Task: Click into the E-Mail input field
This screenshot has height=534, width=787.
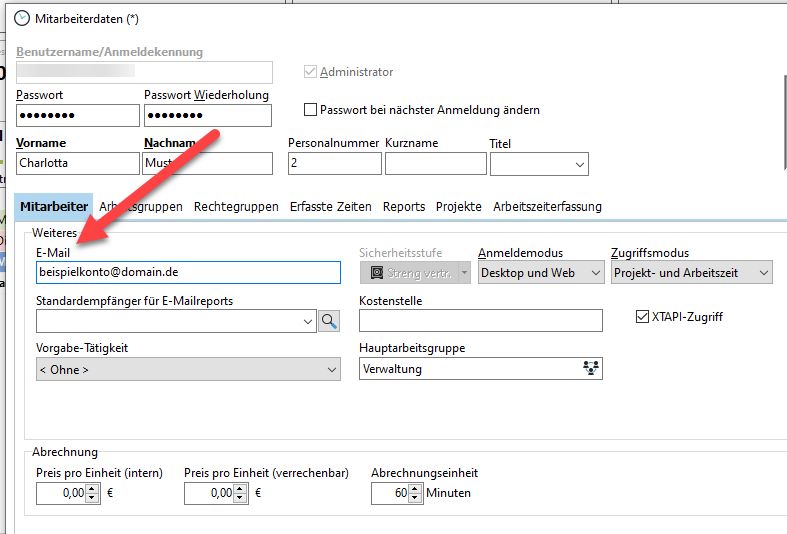Action: [x=188, y=272]
